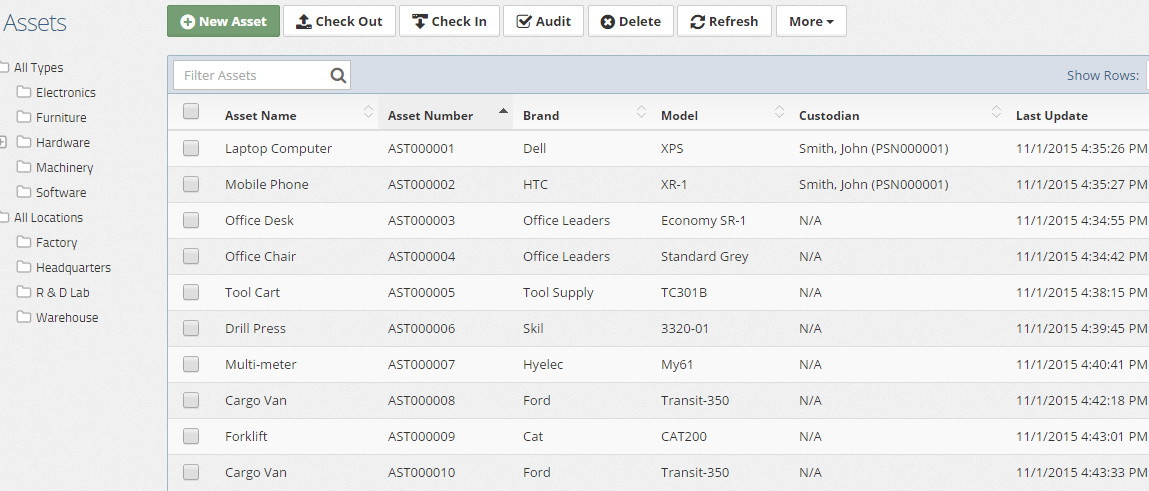The height and width of the screenshot is (491, 1149).
Task: Select the R & D Lab location
Action: (x=62, y=292)
